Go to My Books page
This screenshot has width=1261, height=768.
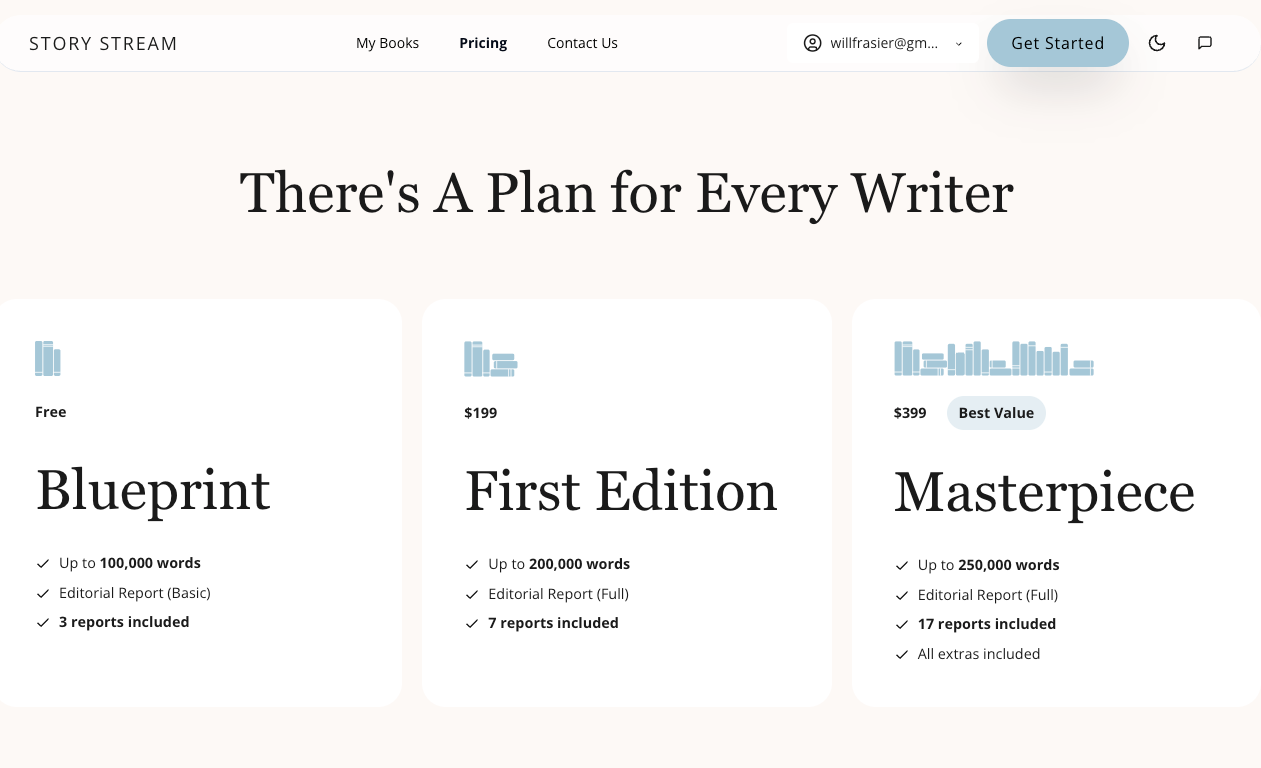coord(387,43)
